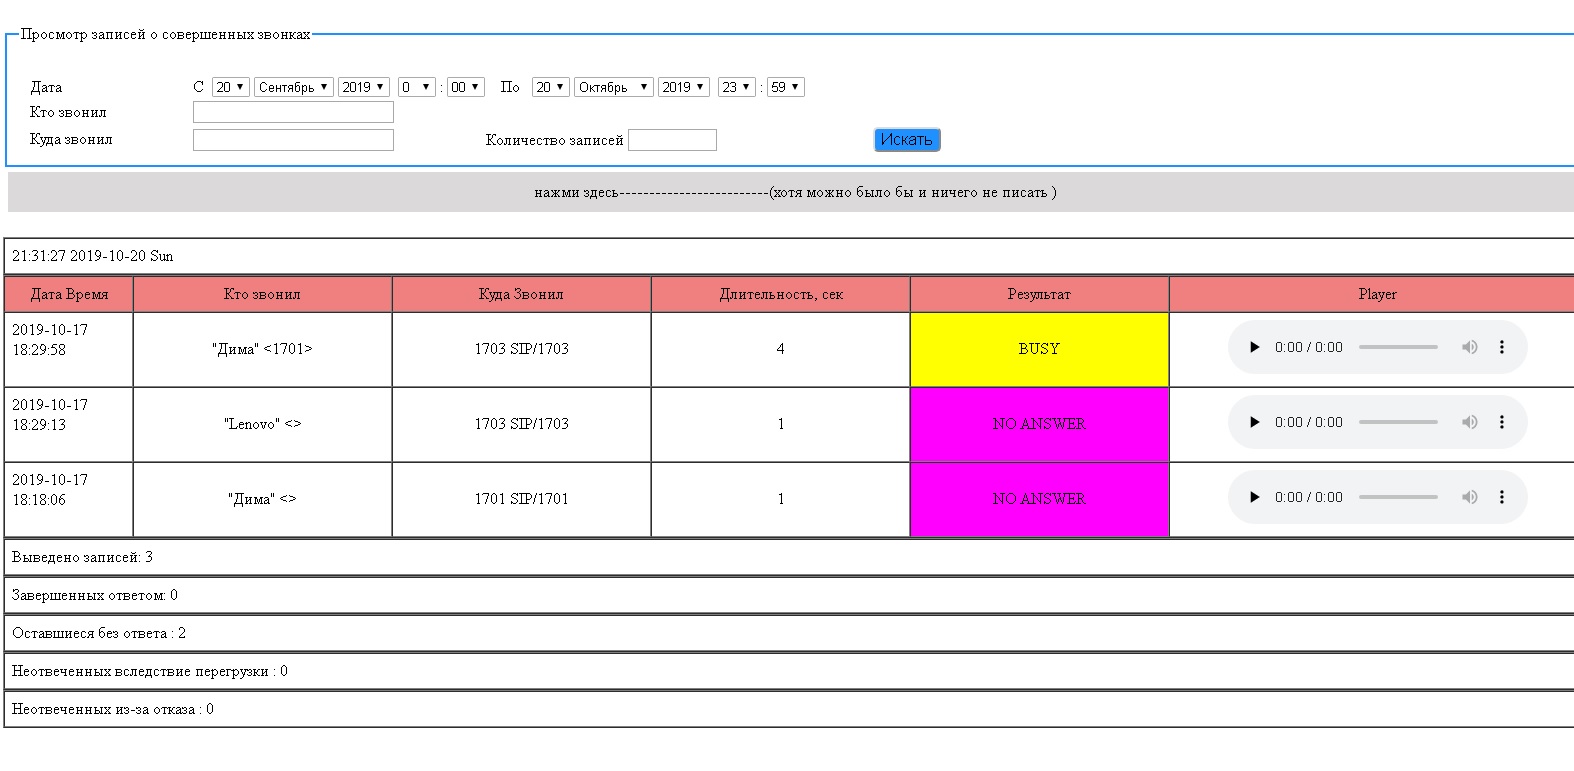
Task: Click the gray 'нажми здесь' bar
Action: (x=790, y=192)
